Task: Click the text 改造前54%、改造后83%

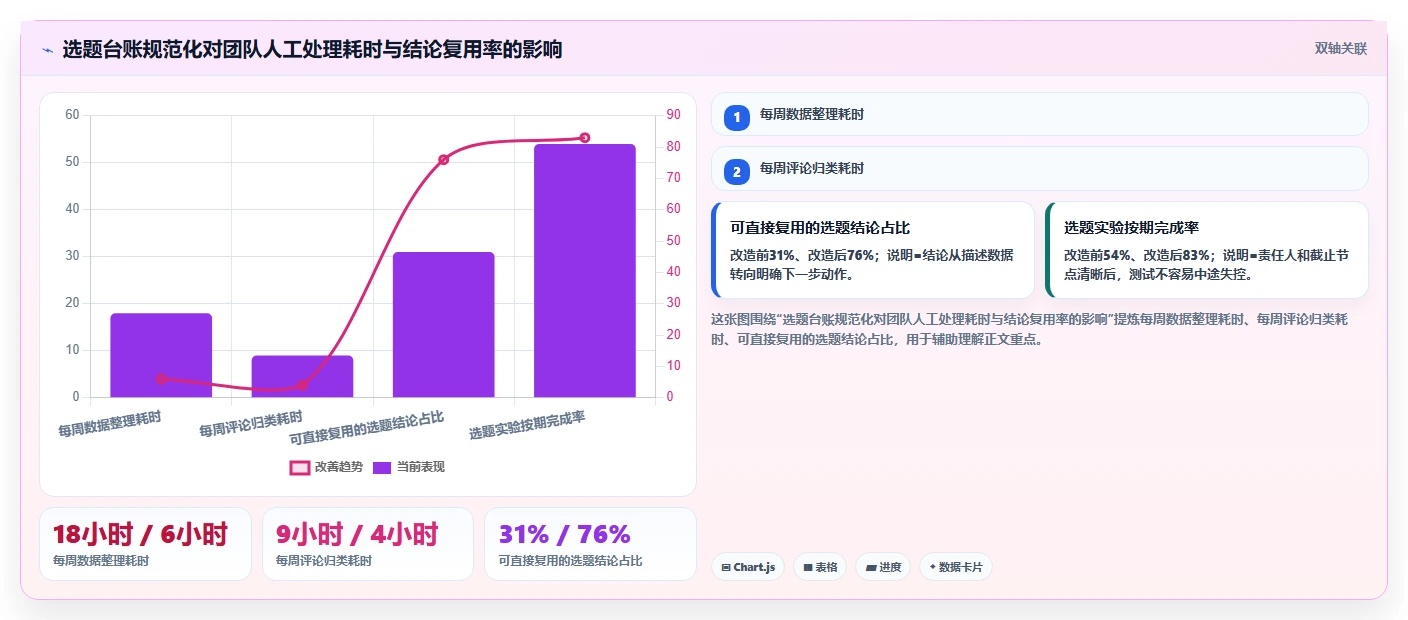Action: (1136, 255)
